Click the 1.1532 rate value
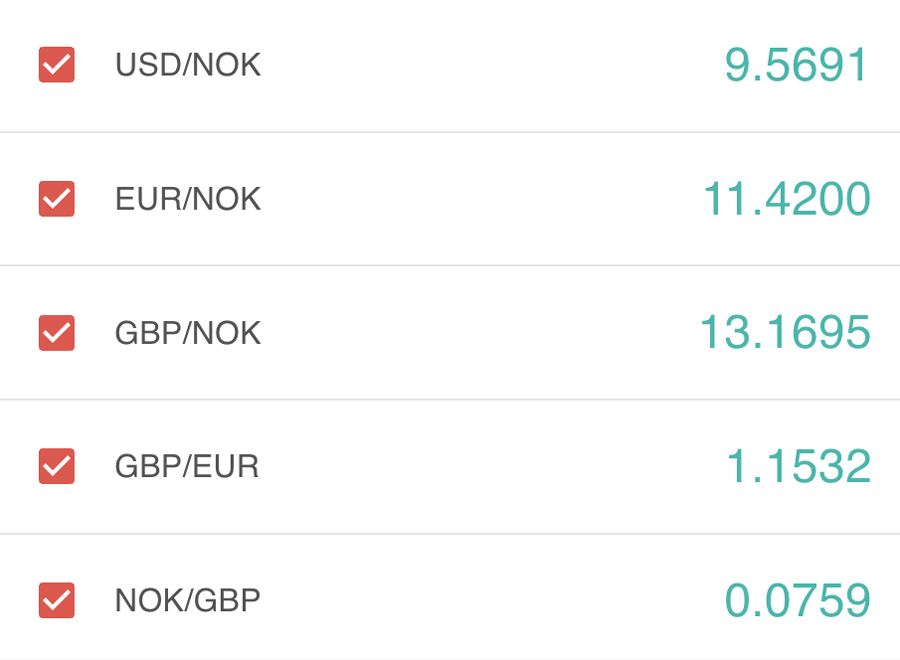900x660 pixels. [x=797, y=466]
